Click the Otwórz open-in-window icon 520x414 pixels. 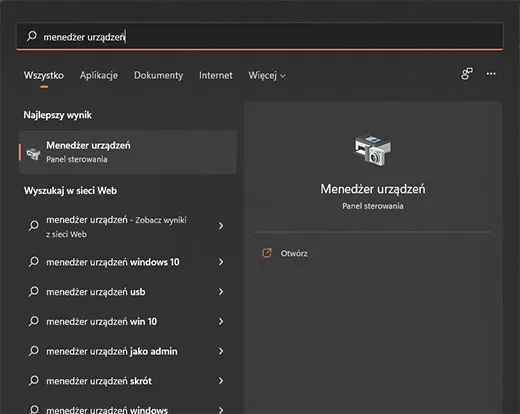point(267,253)
